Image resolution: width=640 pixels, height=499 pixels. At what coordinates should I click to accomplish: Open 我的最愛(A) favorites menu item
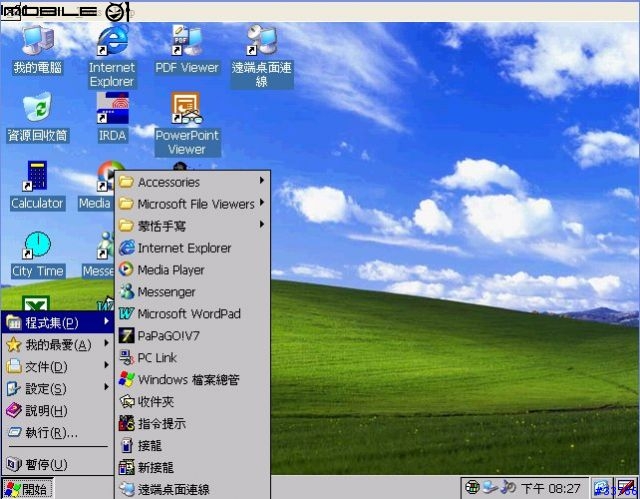pyautogui.click(x=58, y=345)
